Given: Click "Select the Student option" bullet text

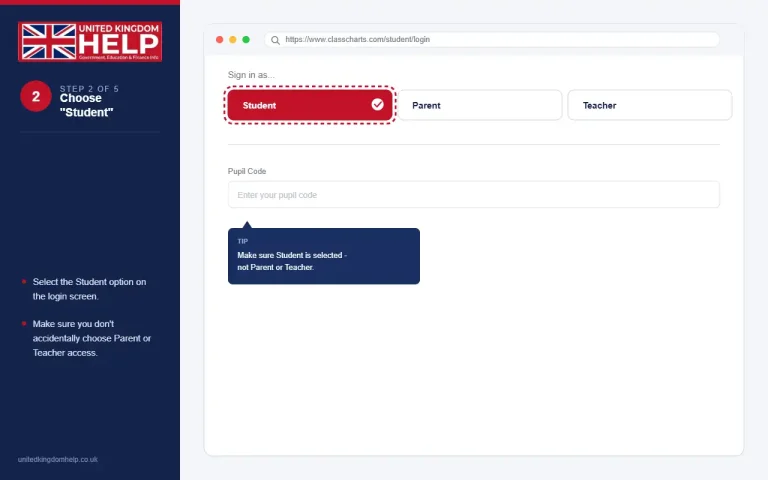Looking at the screenshot, I should pos(89,289).
